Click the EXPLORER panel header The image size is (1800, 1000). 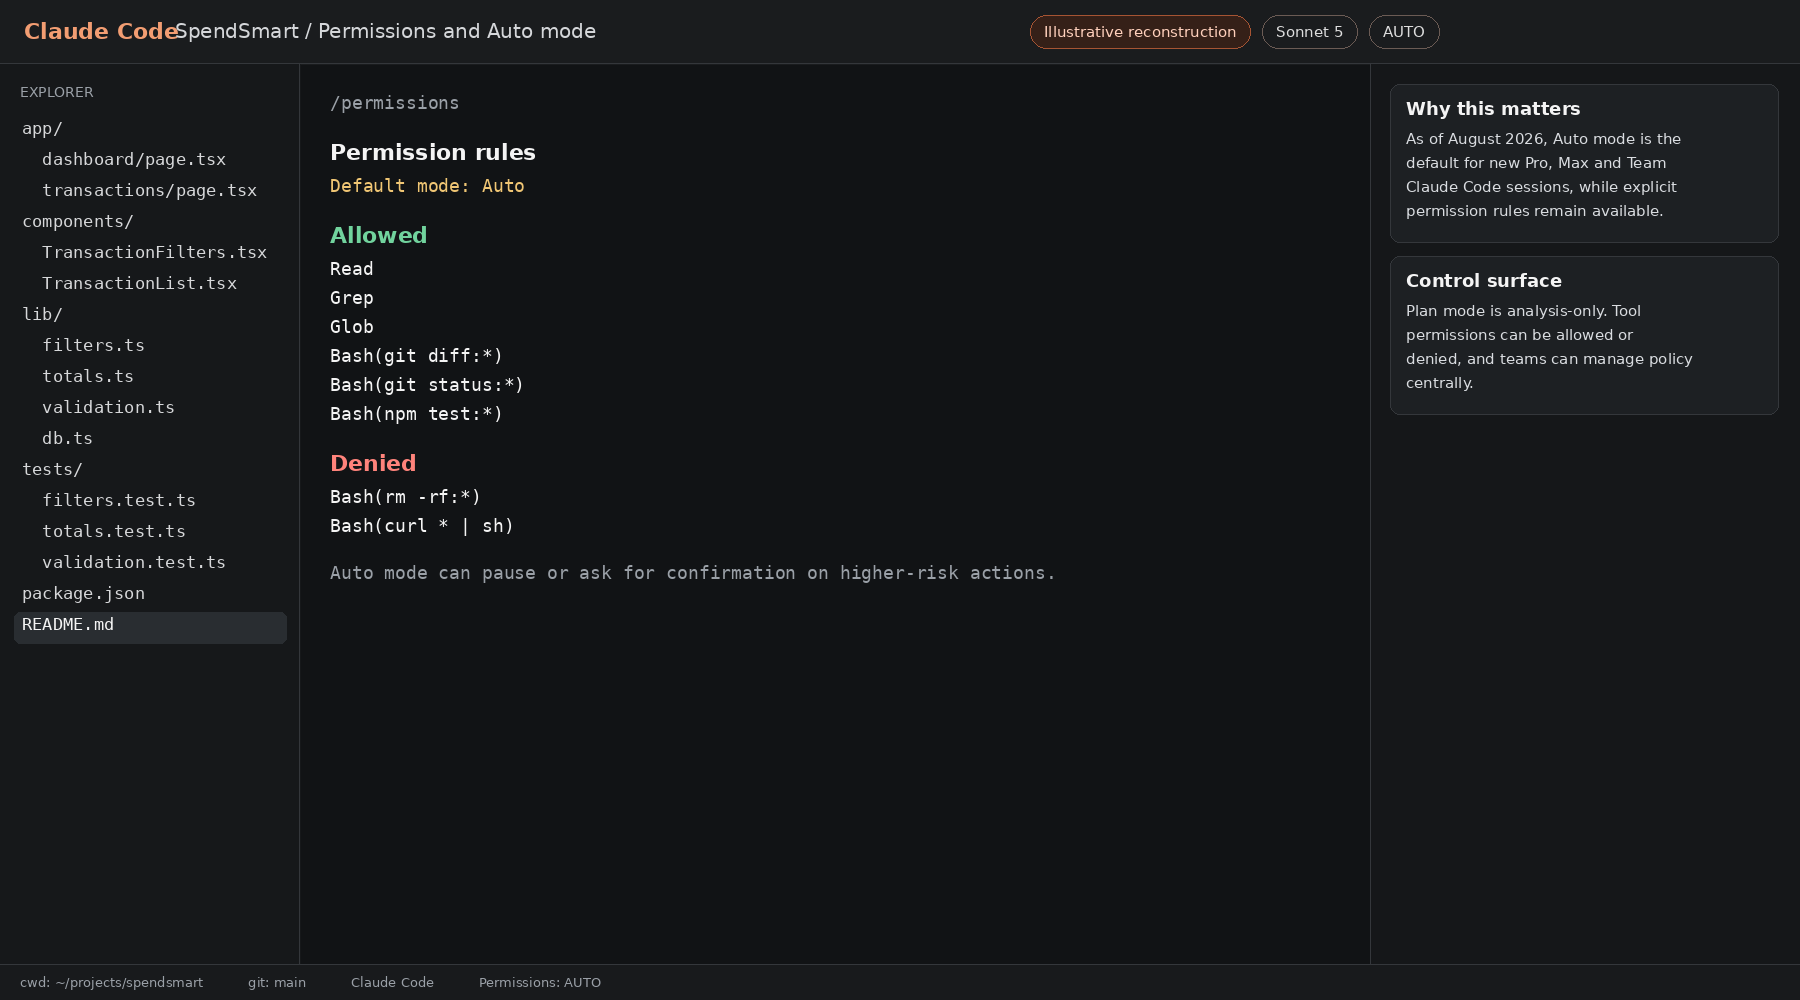point(57,92)
